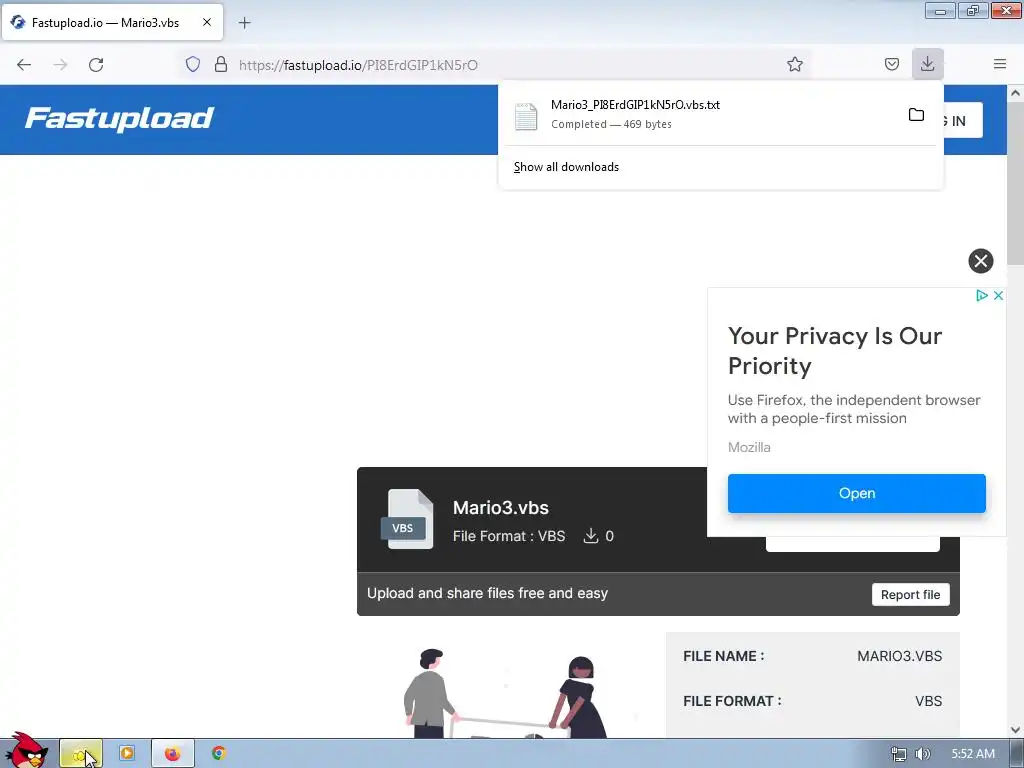Click the 'Your Privacy Is Our Priority' headline
The height and width of the screenshot is (768, 1024).
click(835, 351)
